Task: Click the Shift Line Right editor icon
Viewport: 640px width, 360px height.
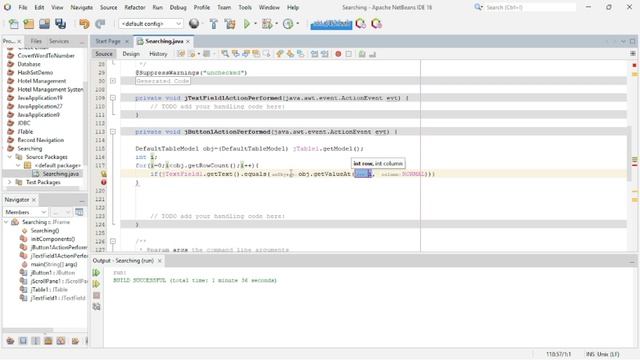Action: point(325,54)
